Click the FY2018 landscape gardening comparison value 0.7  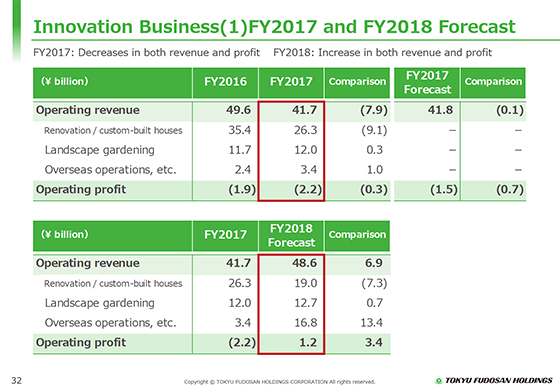tap(375, 303)
